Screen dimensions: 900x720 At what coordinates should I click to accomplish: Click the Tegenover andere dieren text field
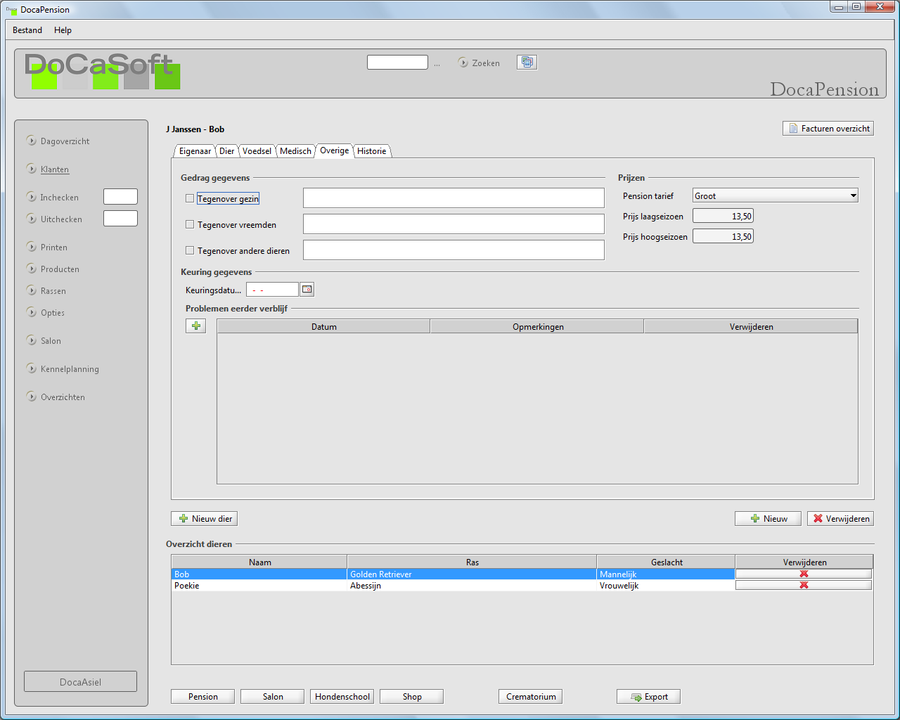click(454, 250)
